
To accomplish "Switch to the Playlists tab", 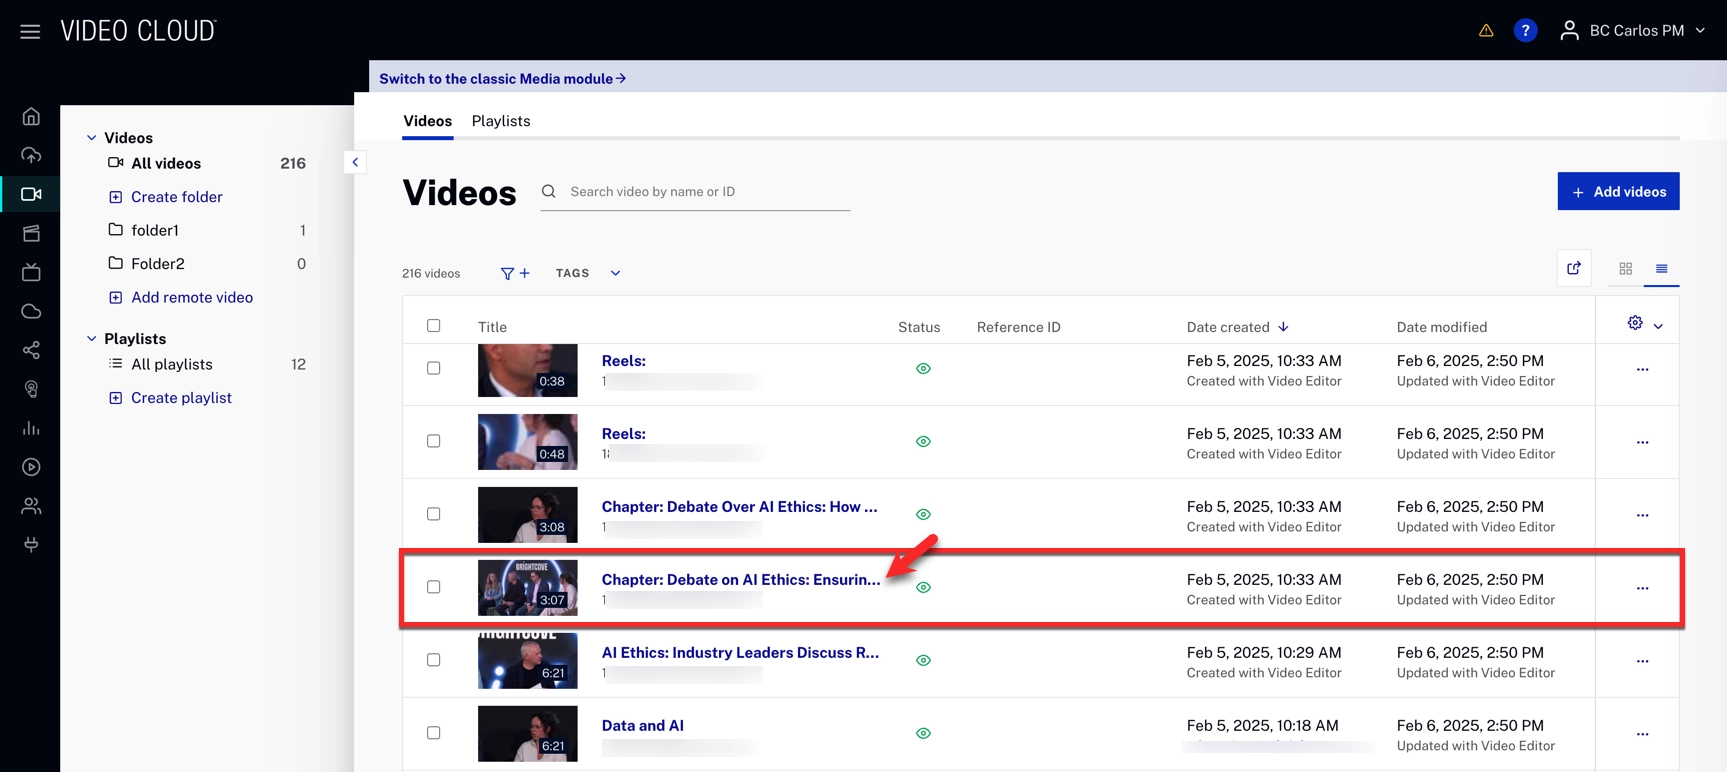I will (x=500, y=121).
